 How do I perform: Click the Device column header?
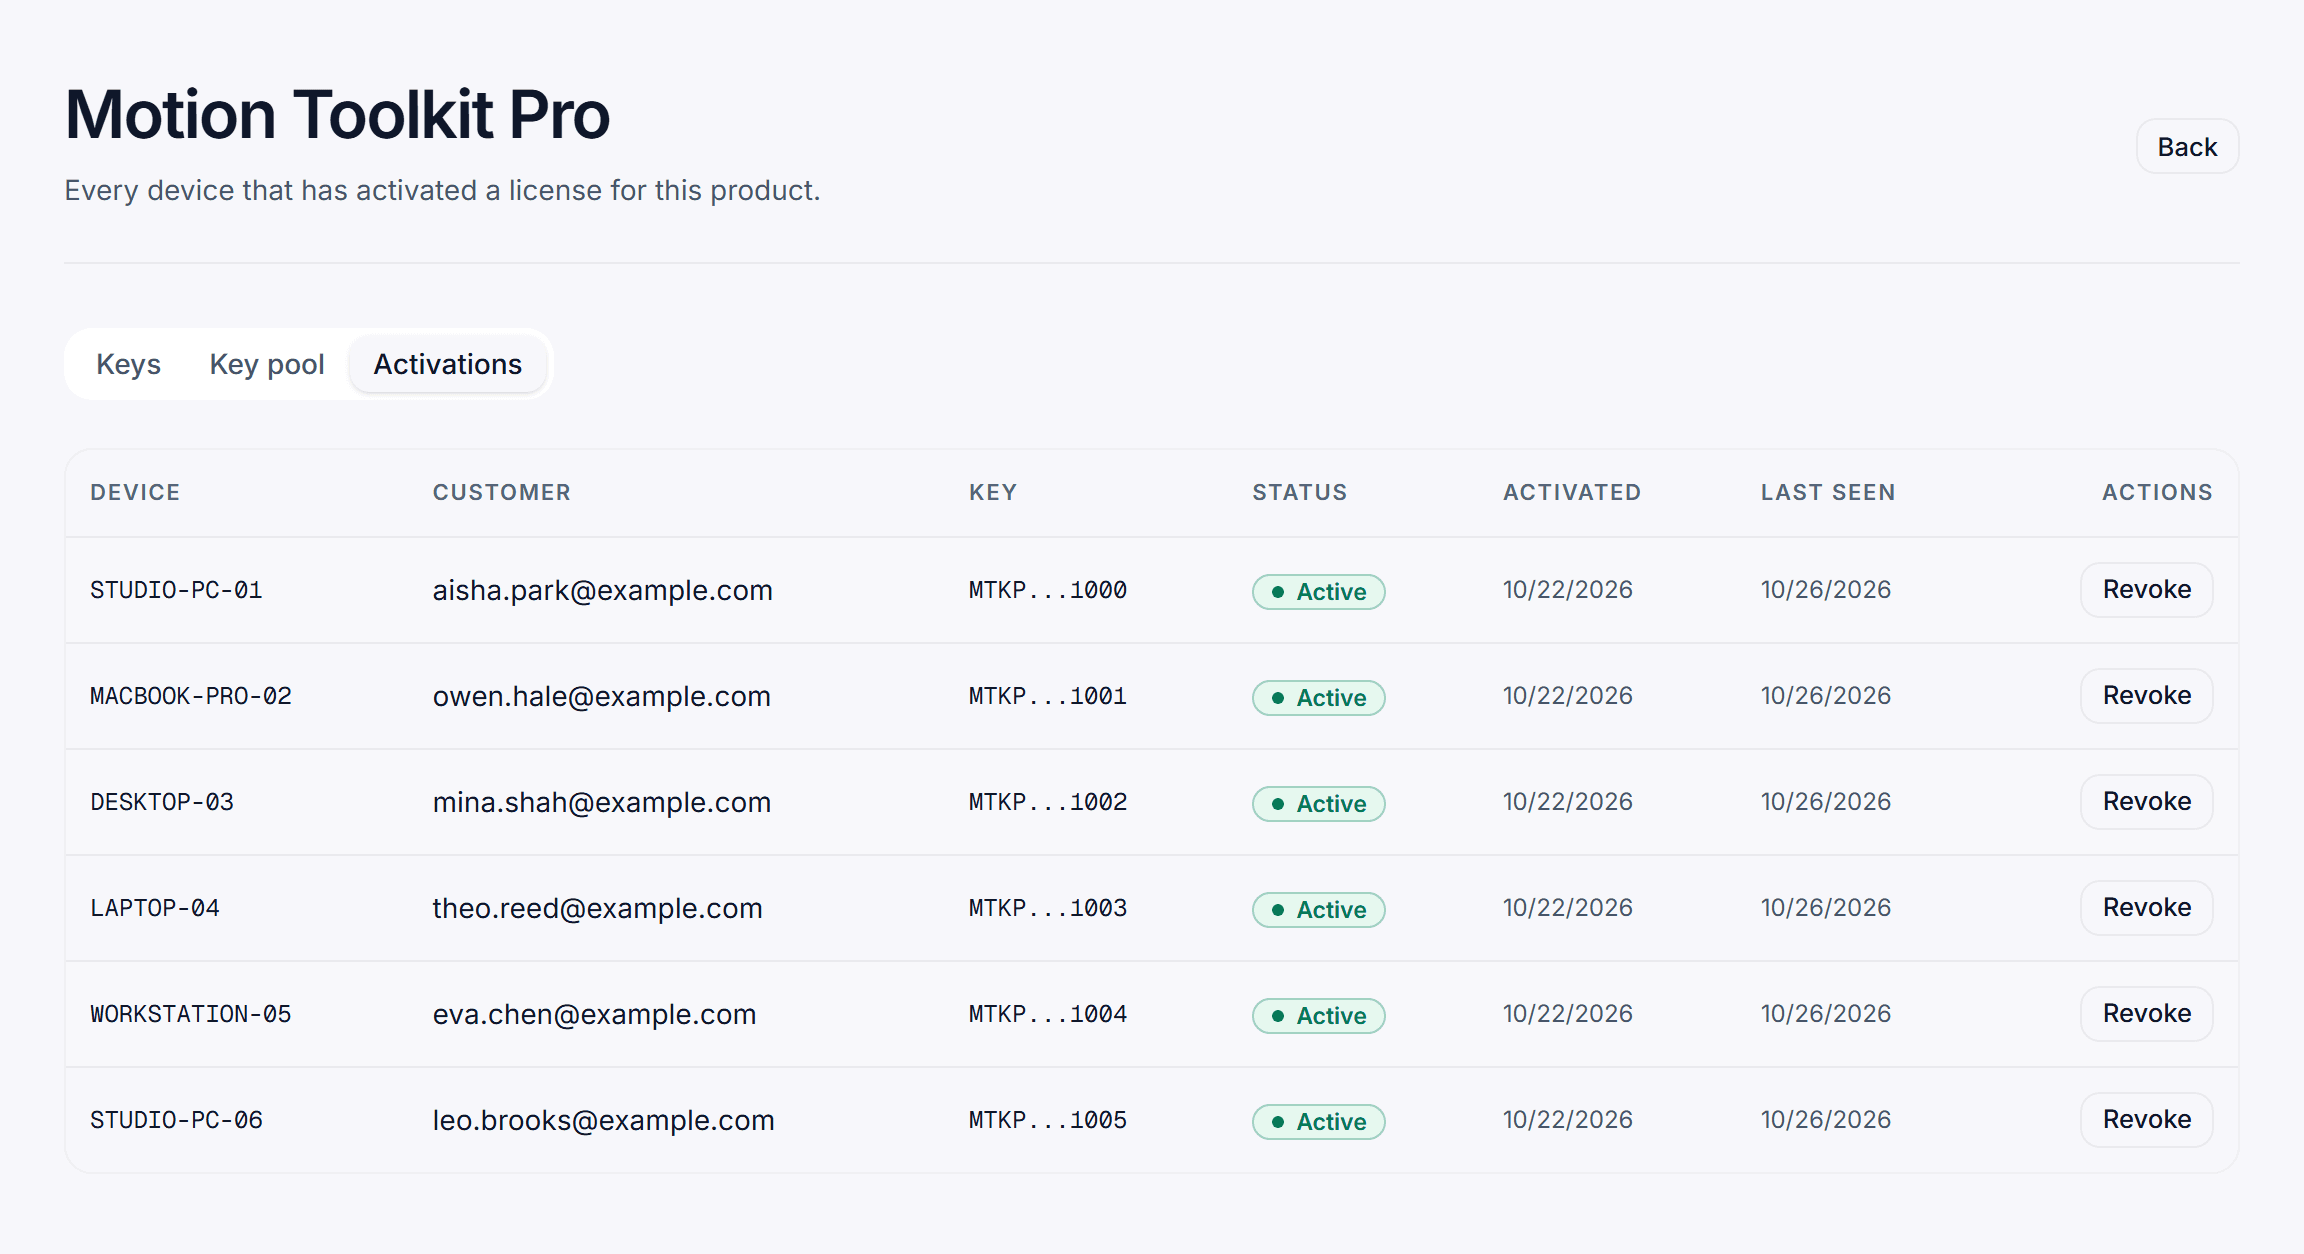click(135, 492)
